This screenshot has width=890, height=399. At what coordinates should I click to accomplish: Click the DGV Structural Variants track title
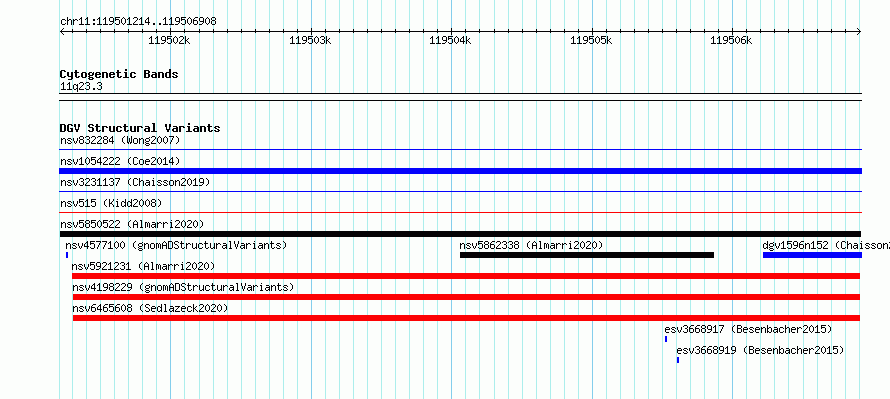pyautogui.click(x=140, y=128)
